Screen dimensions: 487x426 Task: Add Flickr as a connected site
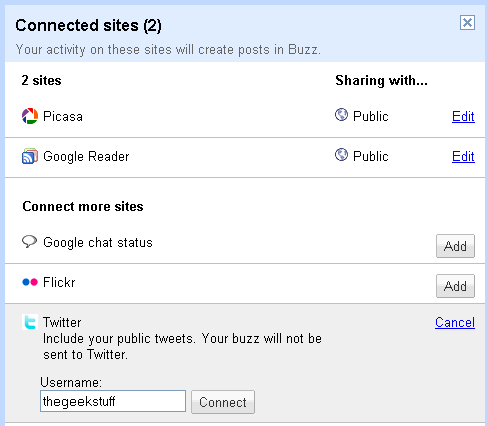pyautogui.click(x=455, y=286)
